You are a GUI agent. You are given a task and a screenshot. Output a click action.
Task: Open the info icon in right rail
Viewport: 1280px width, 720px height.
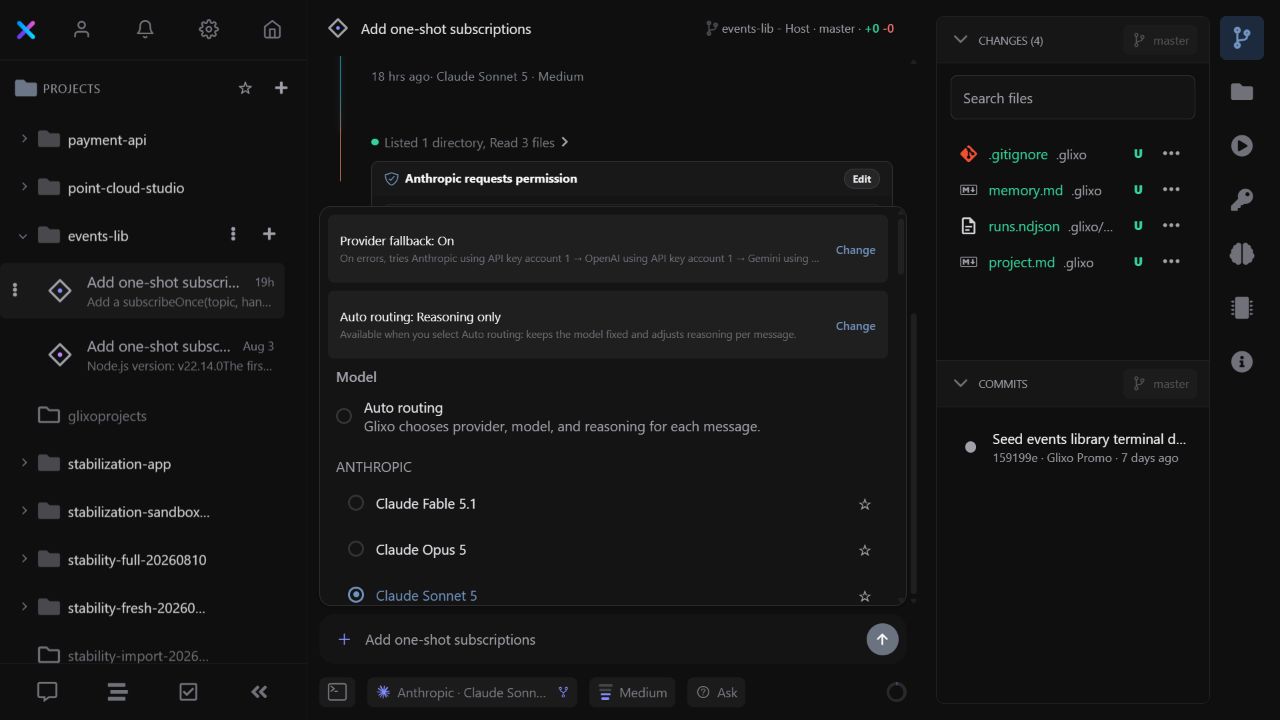pos(1242,362)
